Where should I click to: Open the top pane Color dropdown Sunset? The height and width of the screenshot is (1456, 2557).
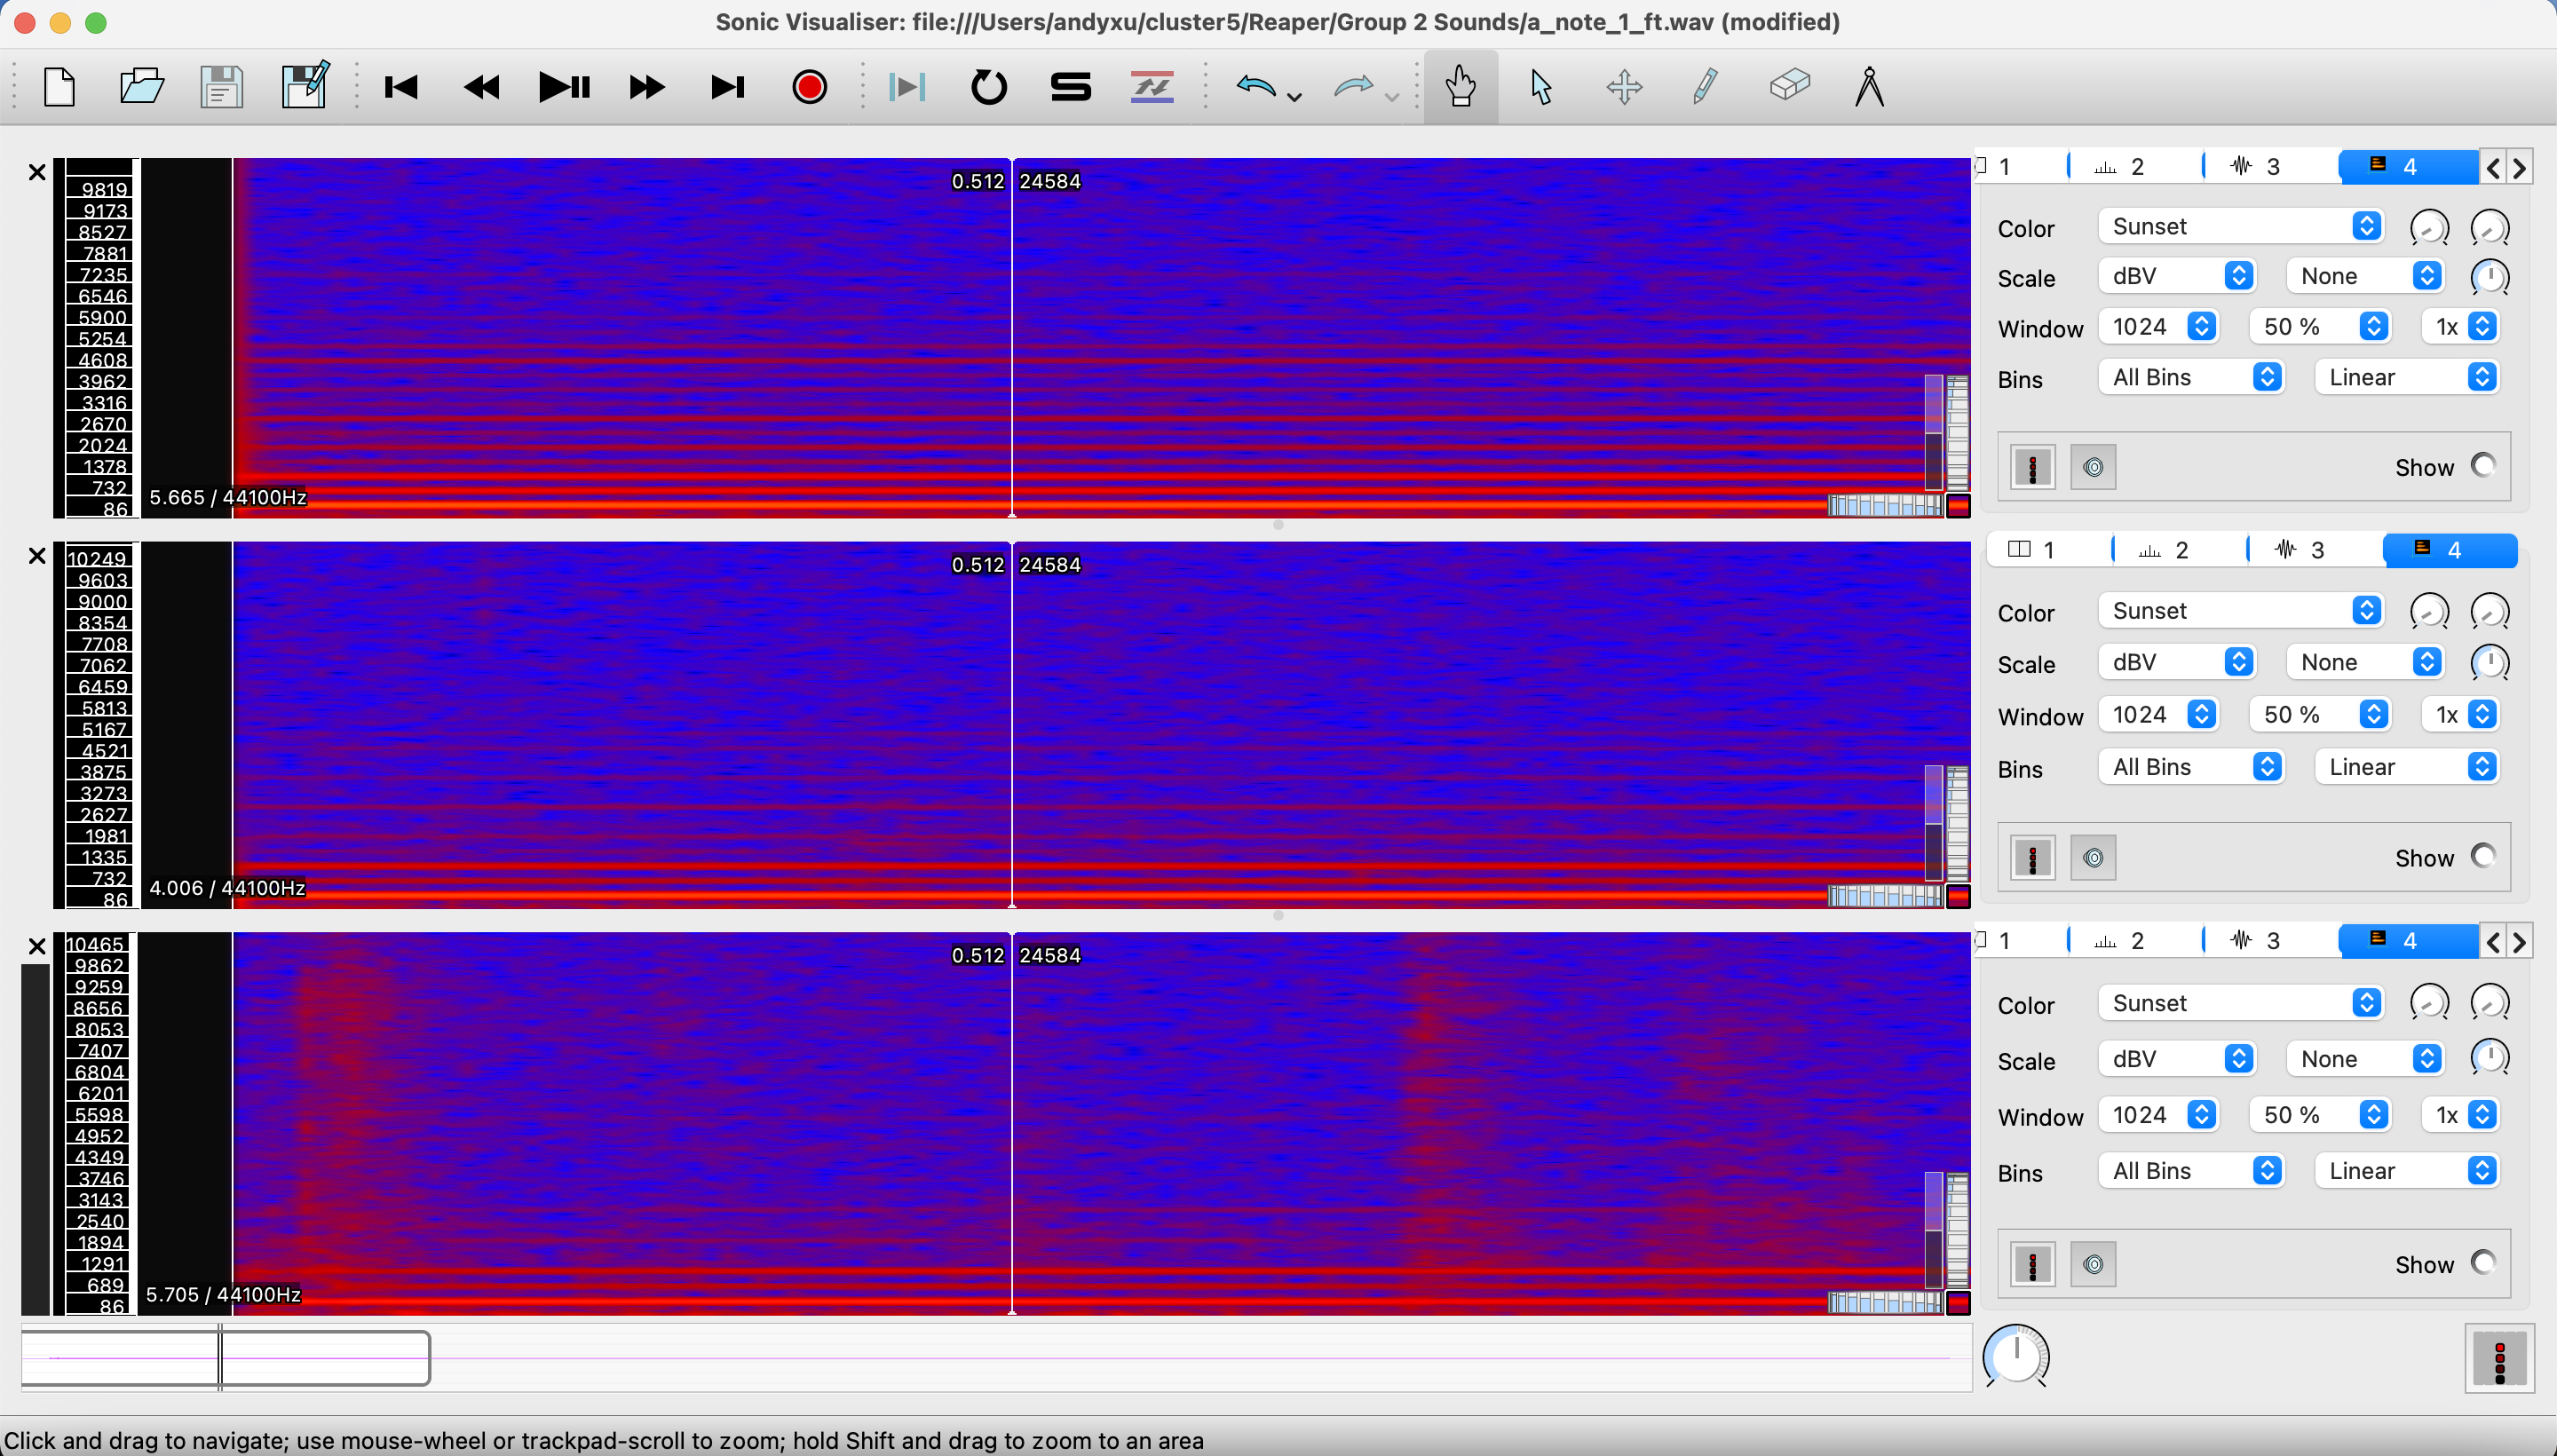click(2240, 227)
